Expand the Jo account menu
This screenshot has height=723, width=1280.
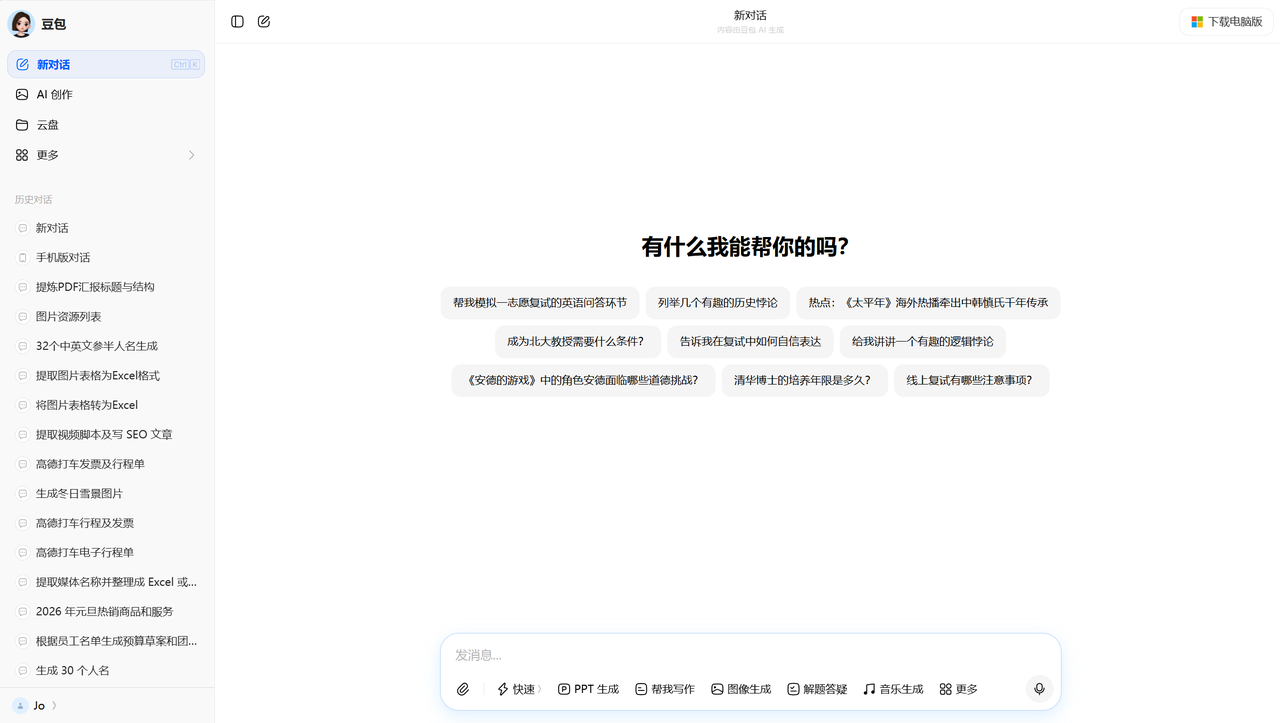coord(38,705)
